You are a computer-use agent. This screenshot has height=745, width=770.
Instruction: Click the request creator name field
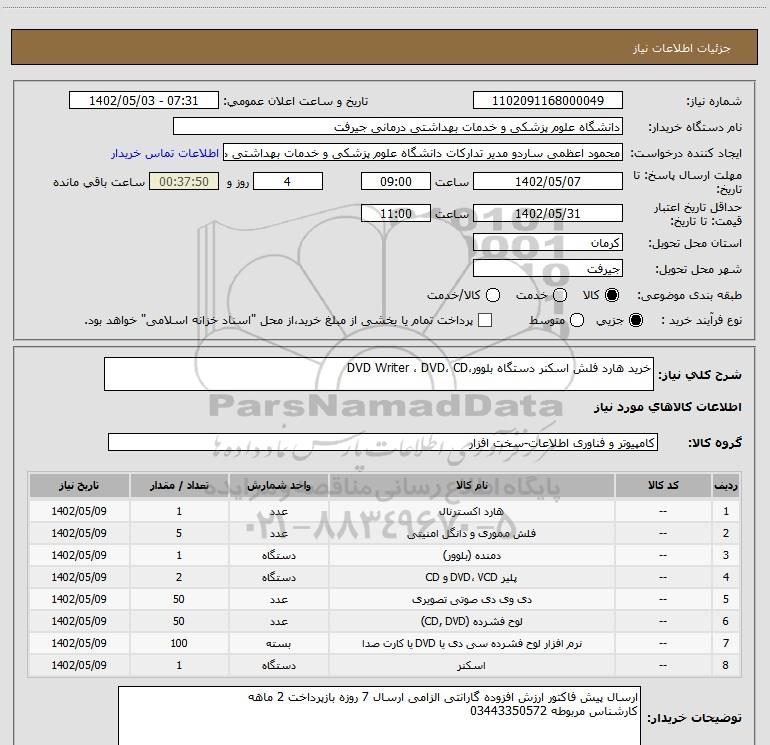(x=423, y=153)
